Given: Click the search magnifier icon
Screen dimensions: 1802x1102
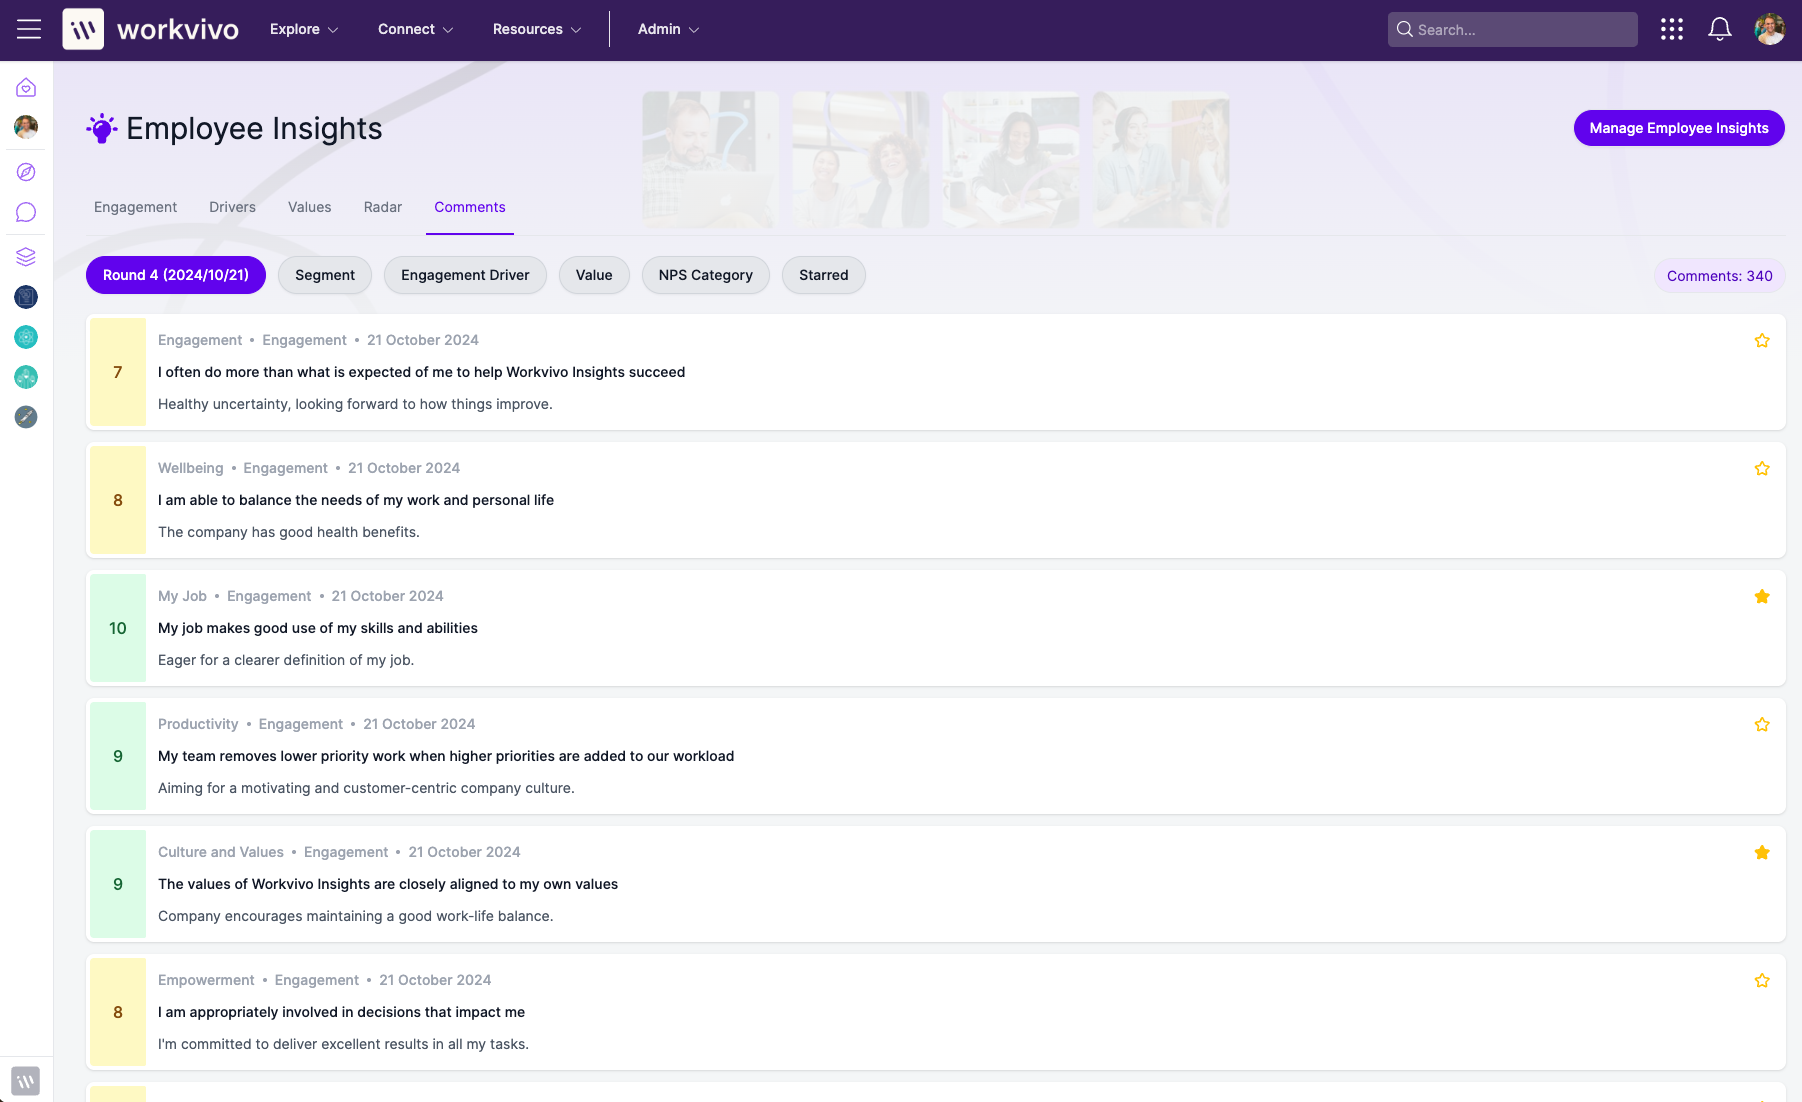Looking at the screenshot, I should (x=1405, y=30).
